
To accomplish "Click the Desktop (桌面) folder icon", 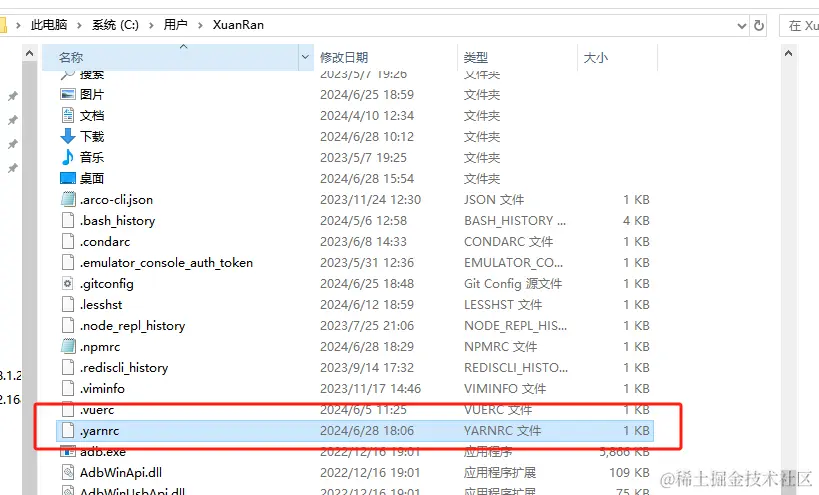I will coord(68,179).
